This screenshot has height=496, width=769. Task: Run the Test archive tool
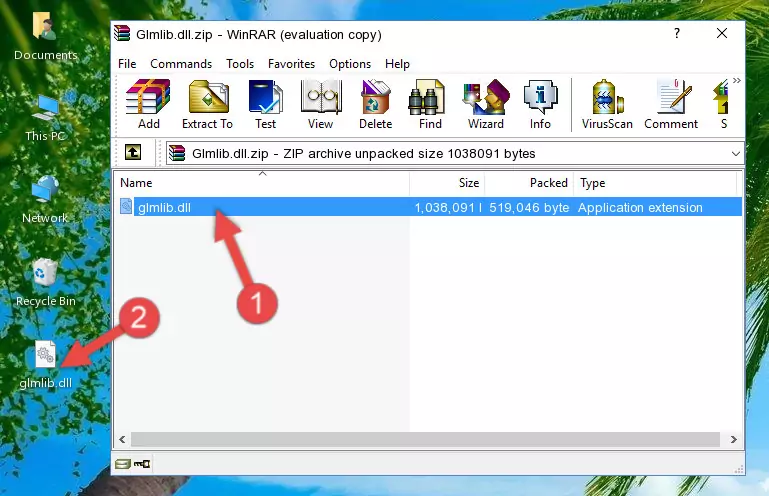[x=265, y=104]
